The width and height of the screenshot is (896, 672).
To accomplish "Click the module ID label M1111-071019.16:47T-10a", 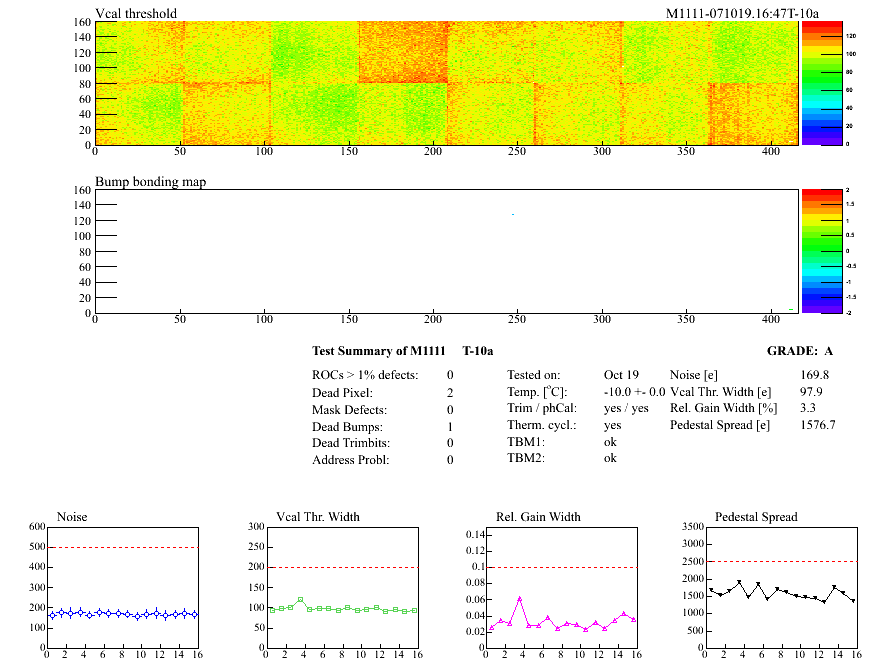I will pos(742,13).
